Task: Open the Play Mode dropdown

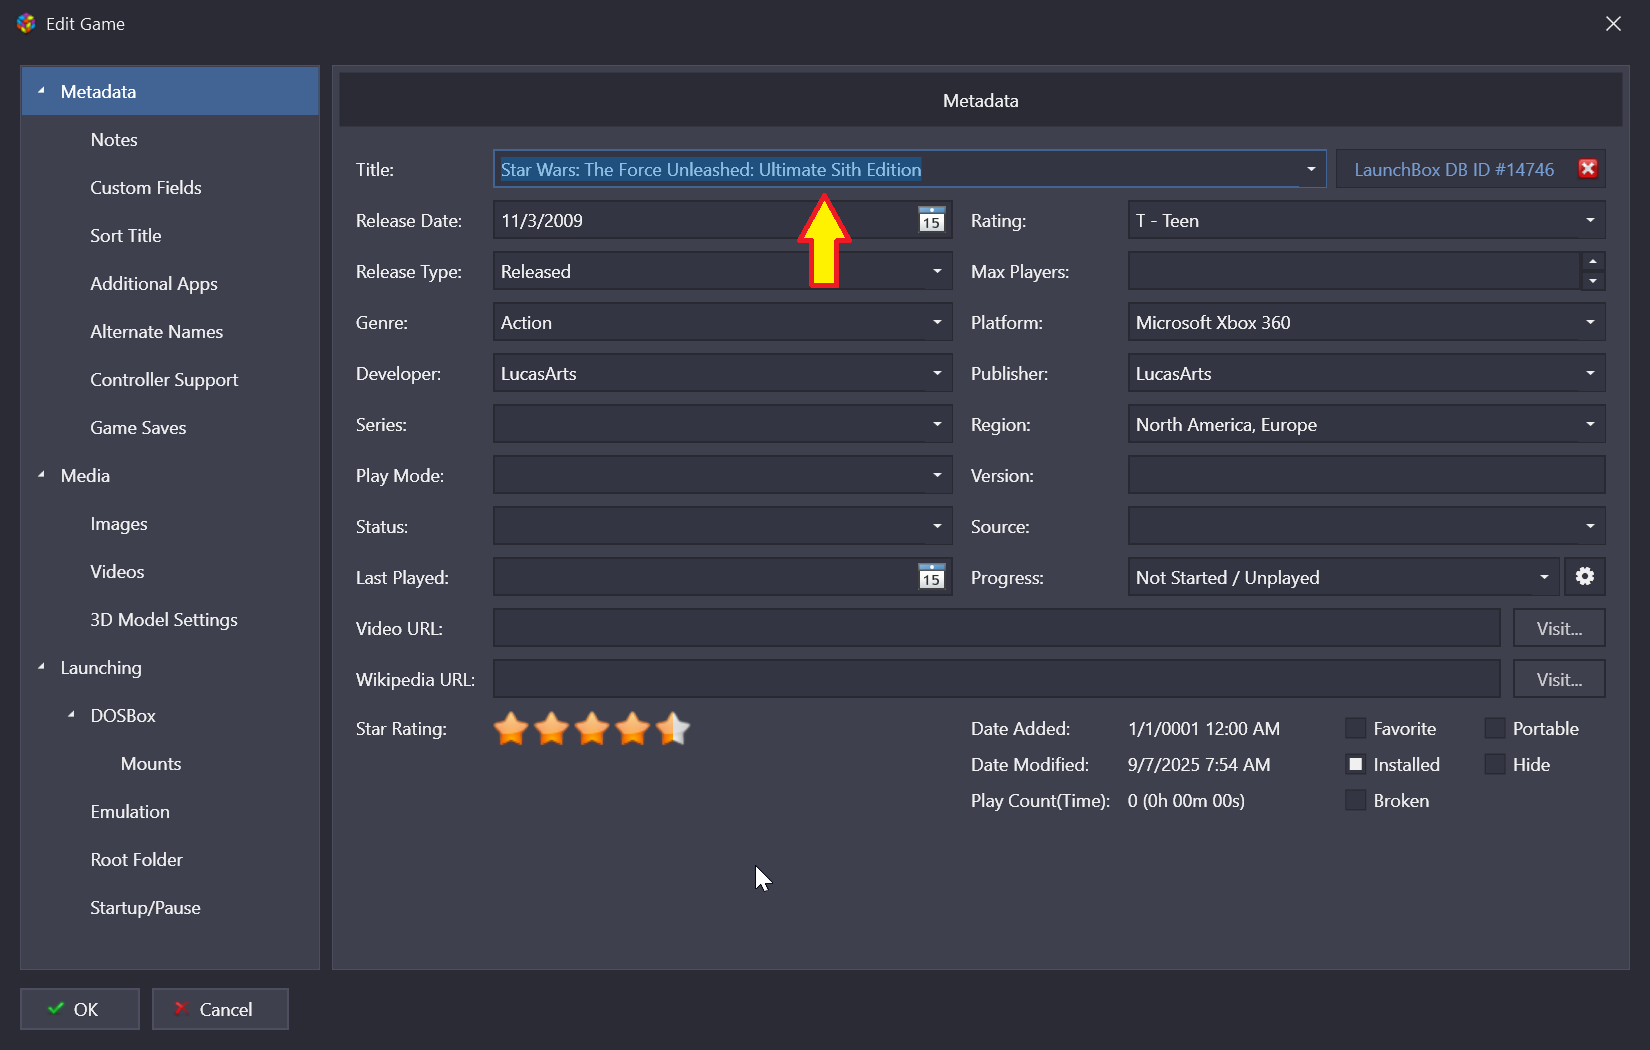Action: pyautogui.click(x=937, y=475)
